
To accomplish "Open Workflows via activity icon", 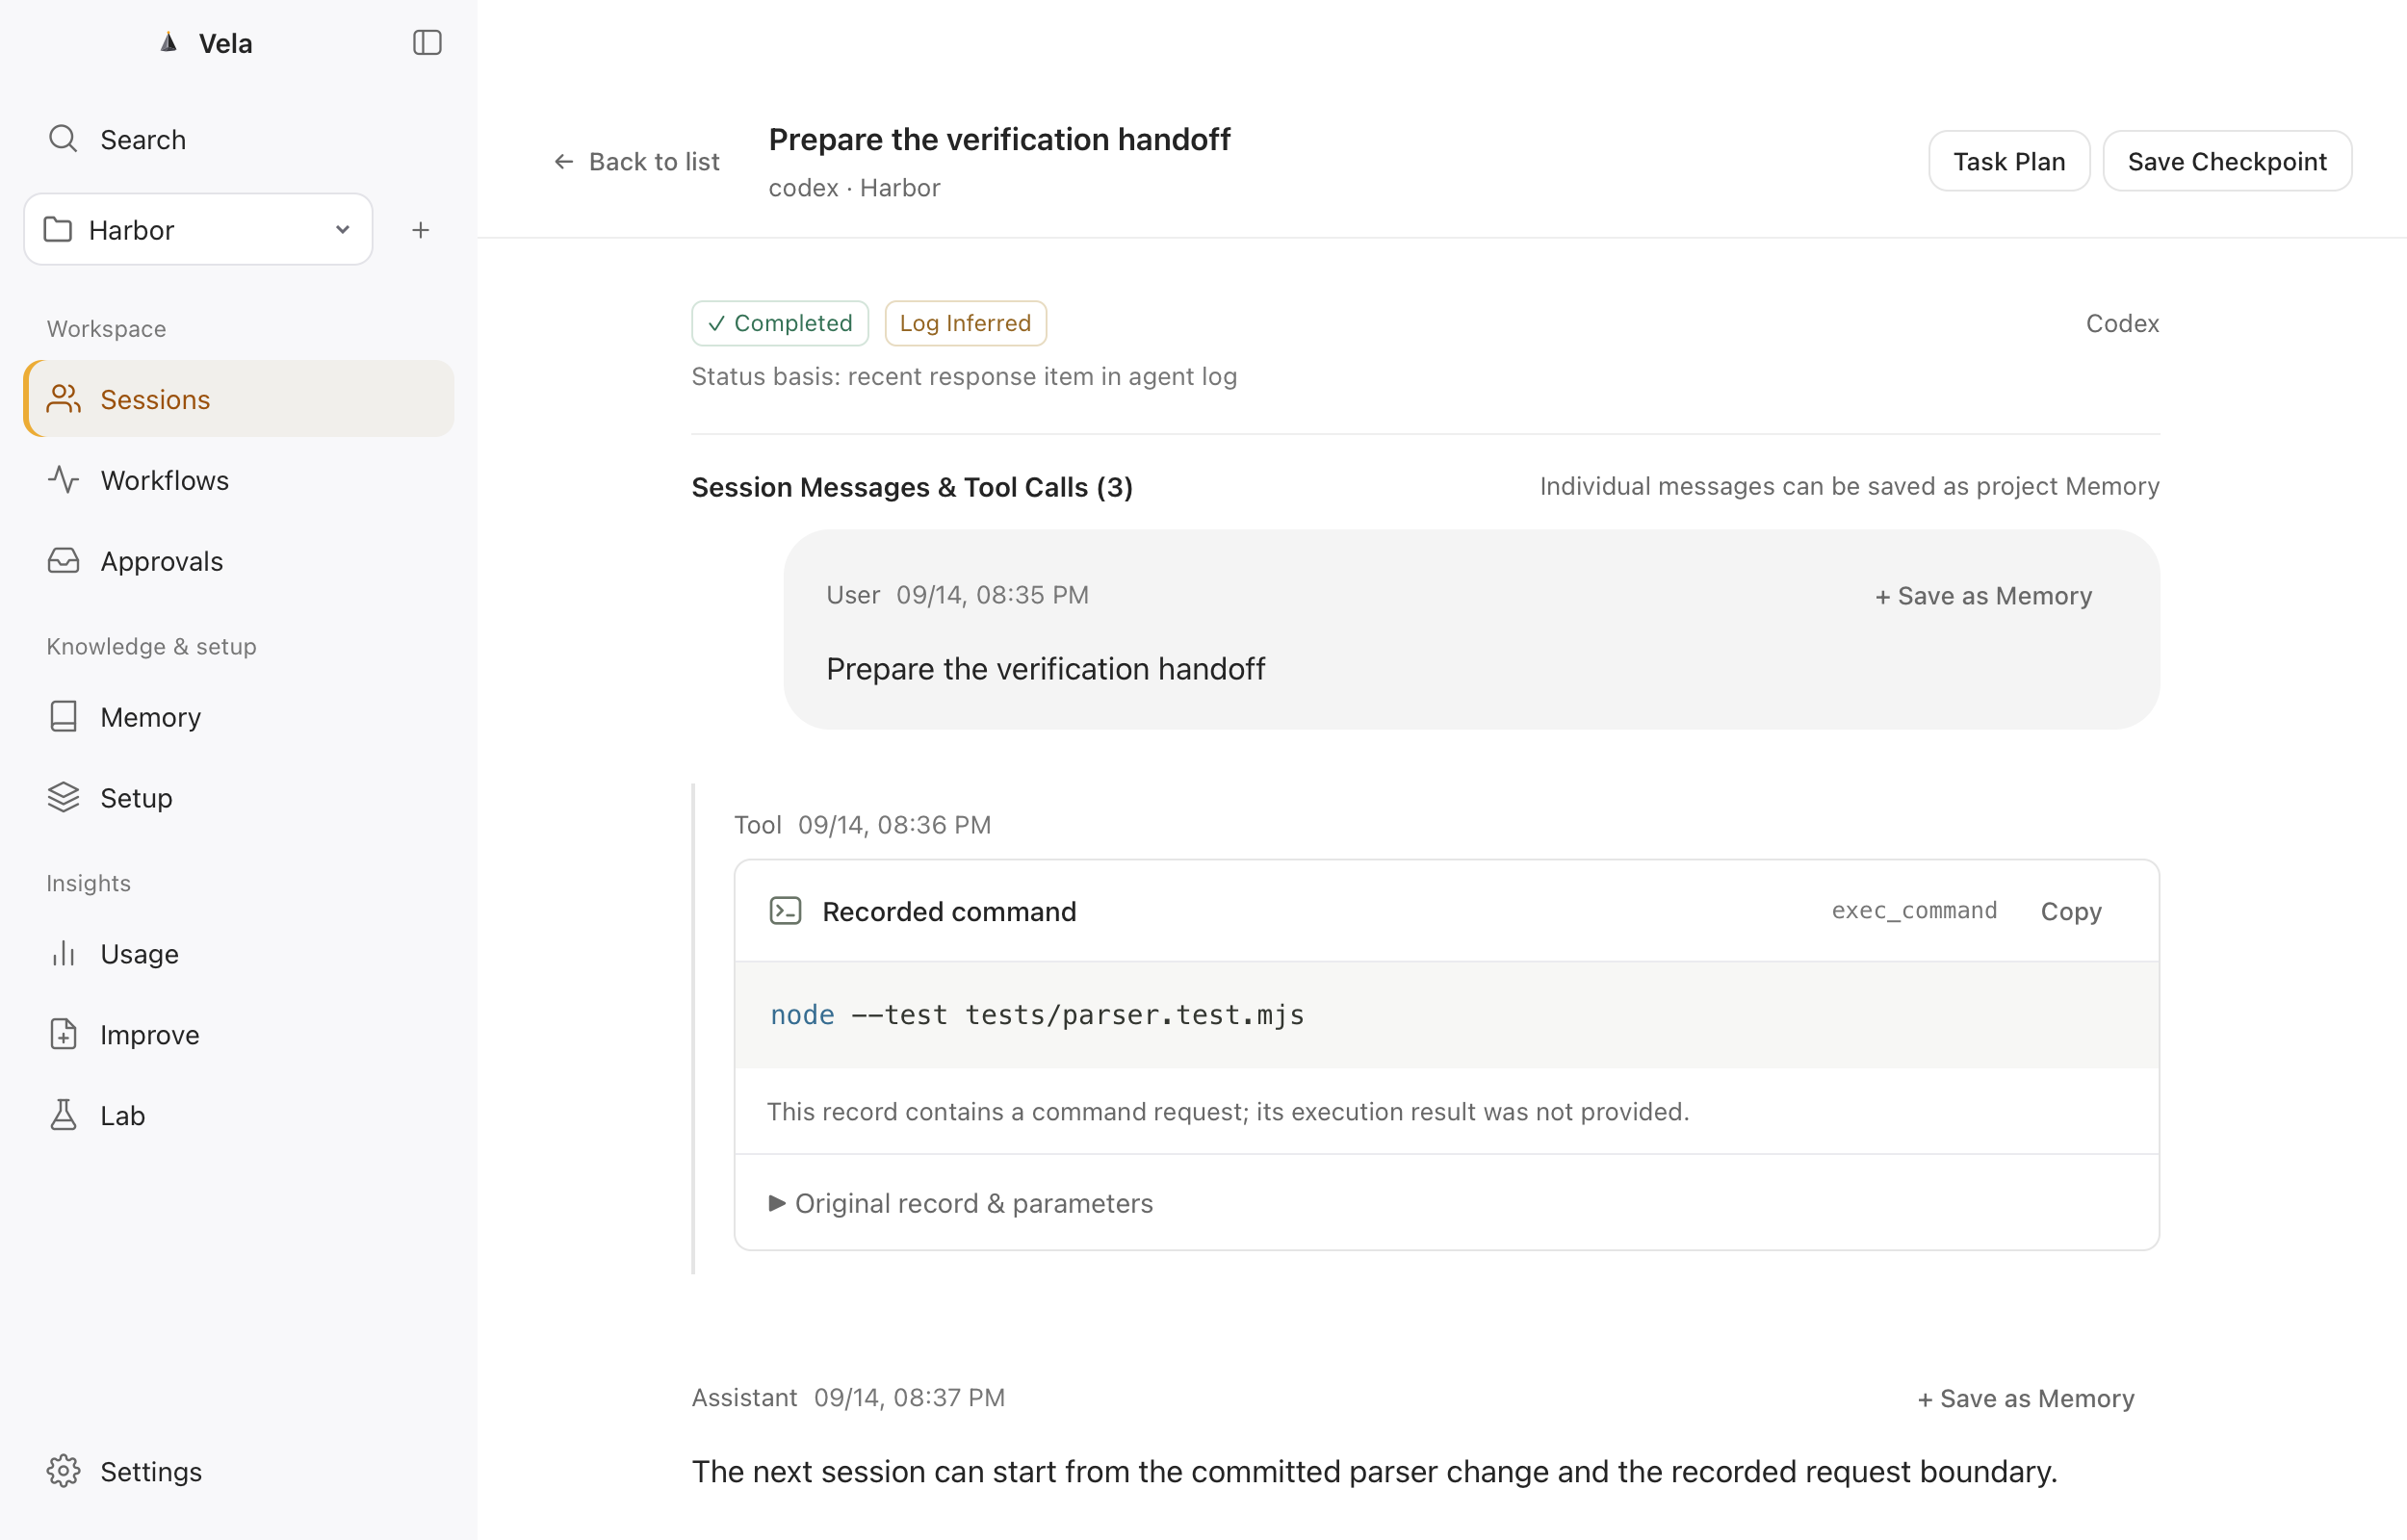I will point(64,480).
